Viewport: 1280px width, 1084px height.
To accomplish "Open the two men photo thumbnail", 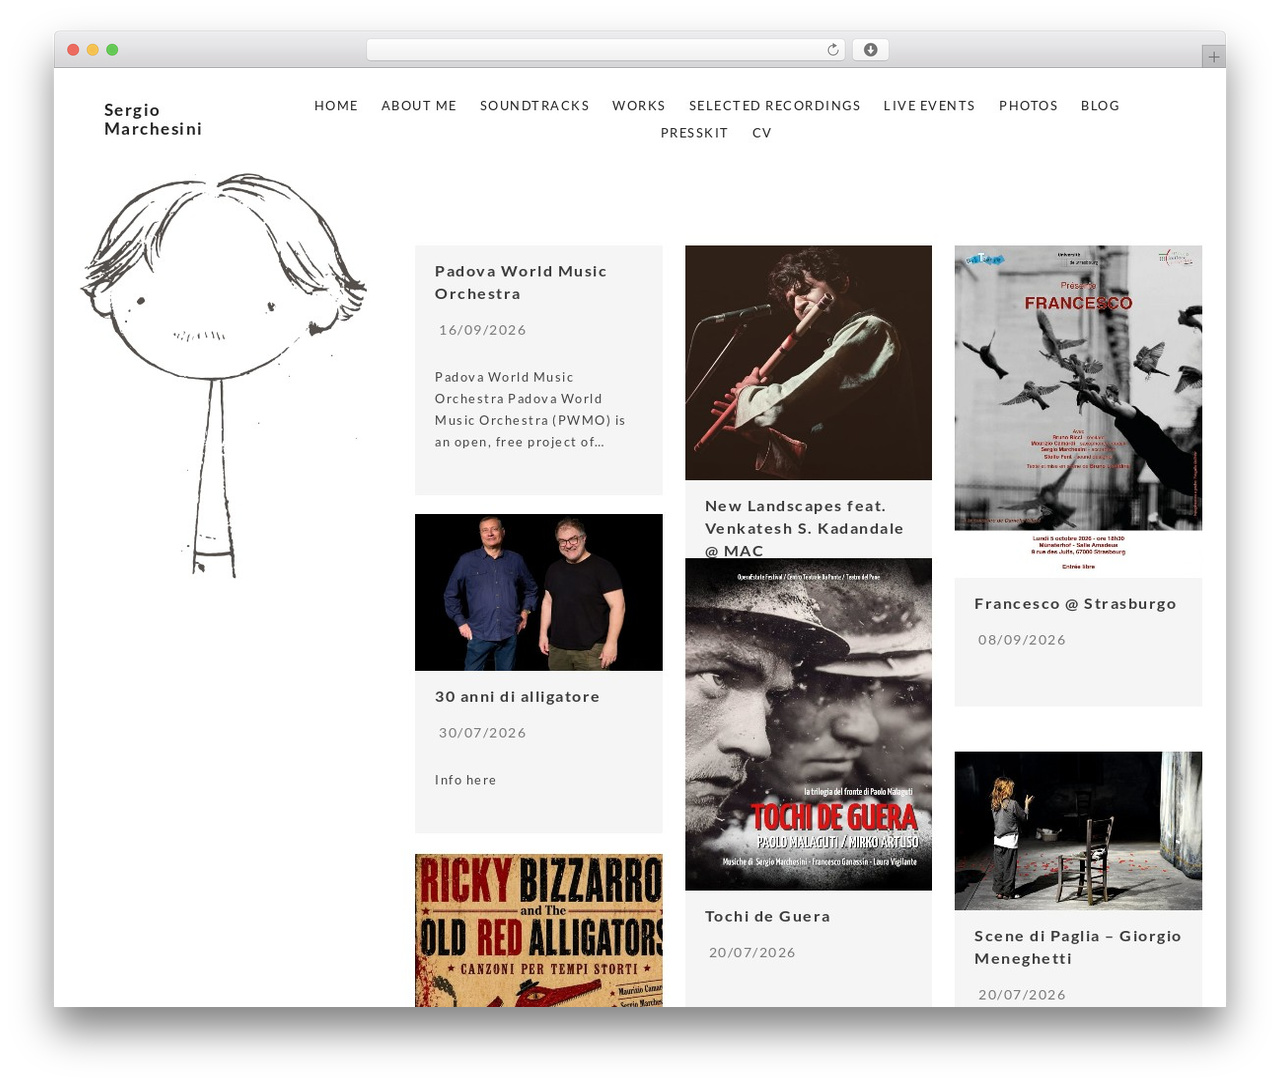I will pos(538,592).
